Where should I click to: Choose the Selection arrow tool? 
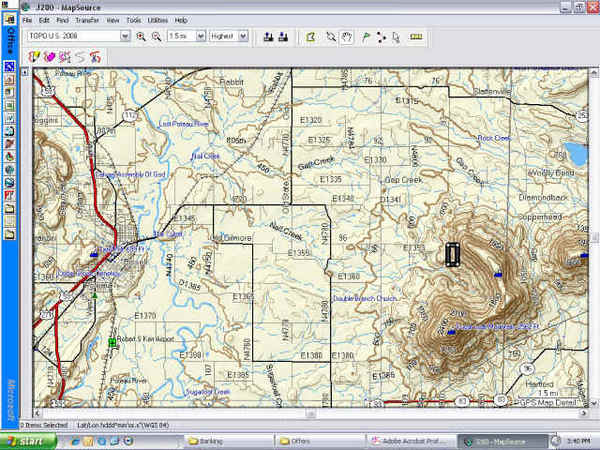point(396,37)
